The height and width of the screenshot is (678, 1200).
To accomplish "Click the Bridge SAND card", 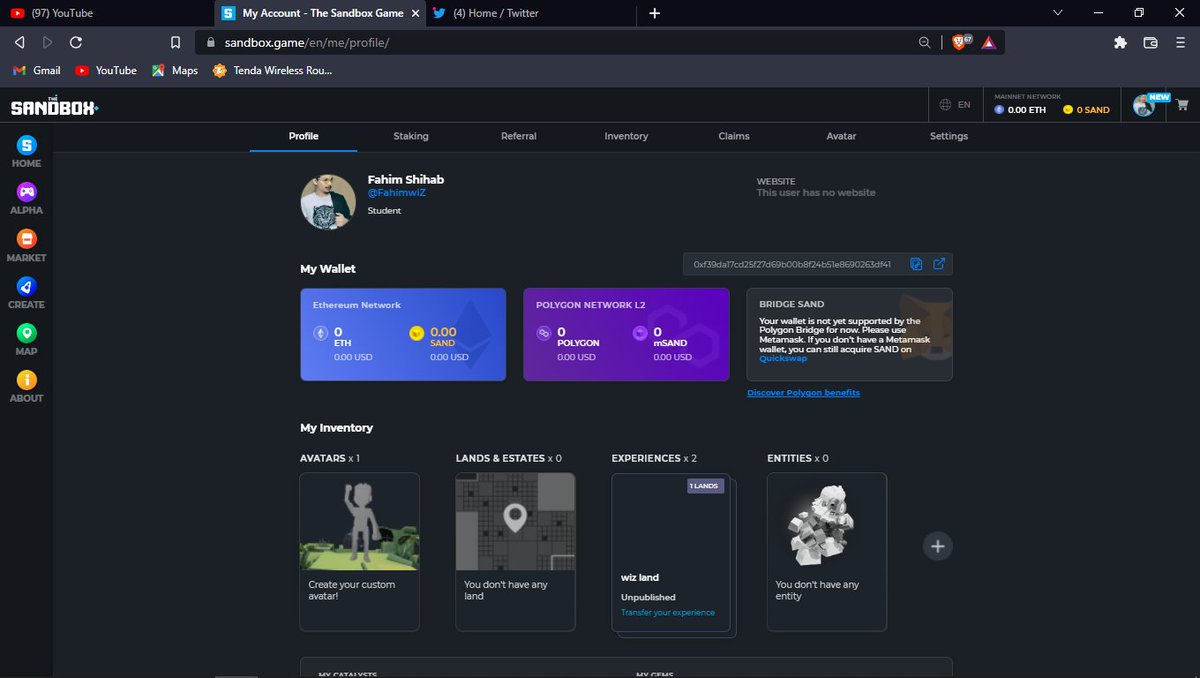I will tap(850, 335).
